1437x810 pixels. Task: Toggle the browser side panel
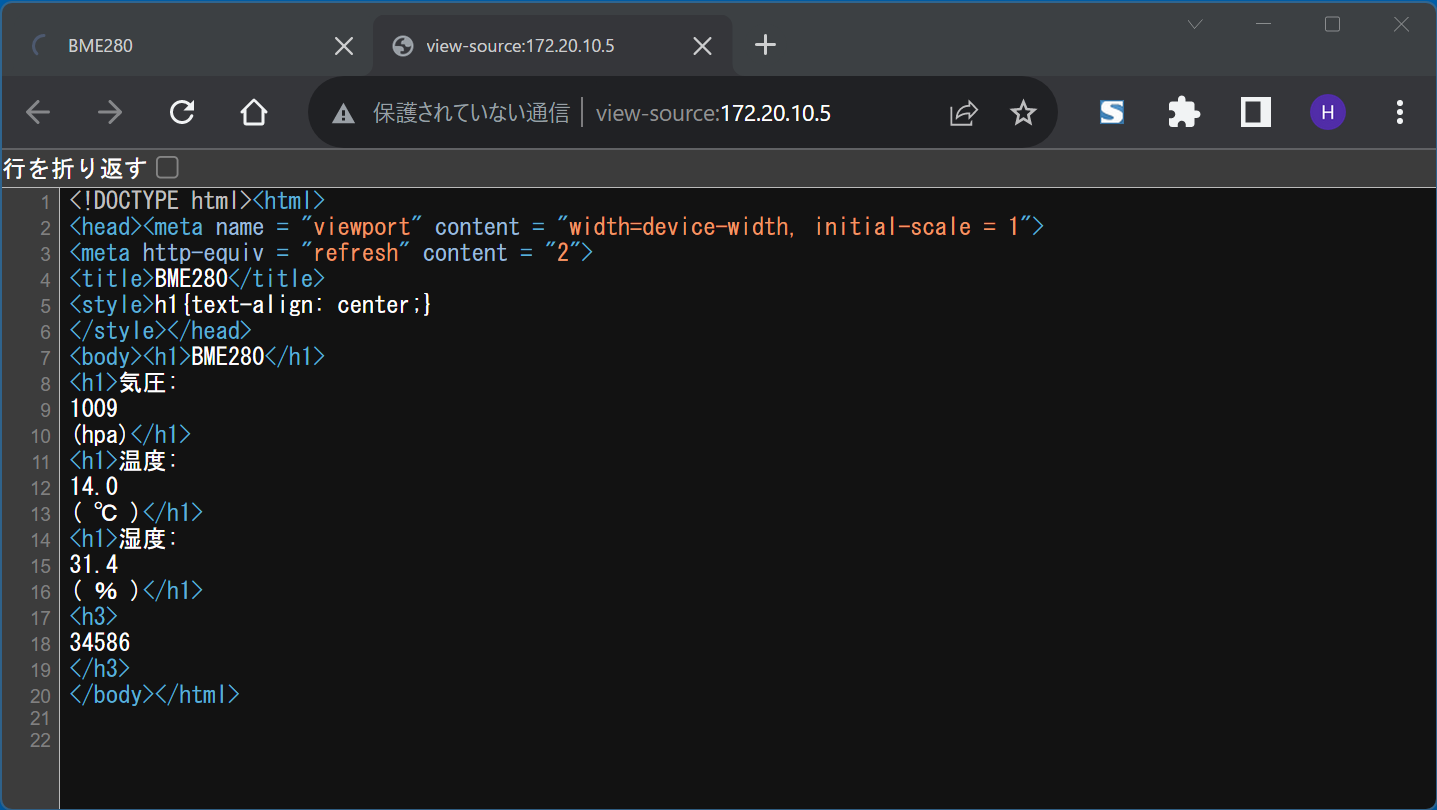click(x=1255, y=112)
